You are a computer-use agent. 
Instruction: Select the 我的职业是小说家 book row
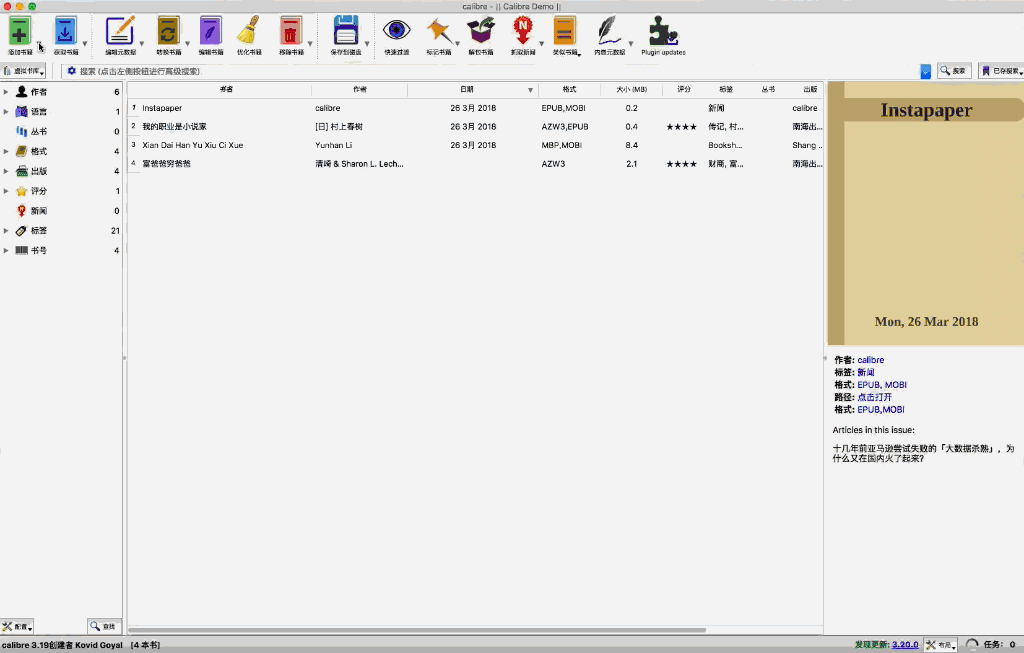click(475, 127)
